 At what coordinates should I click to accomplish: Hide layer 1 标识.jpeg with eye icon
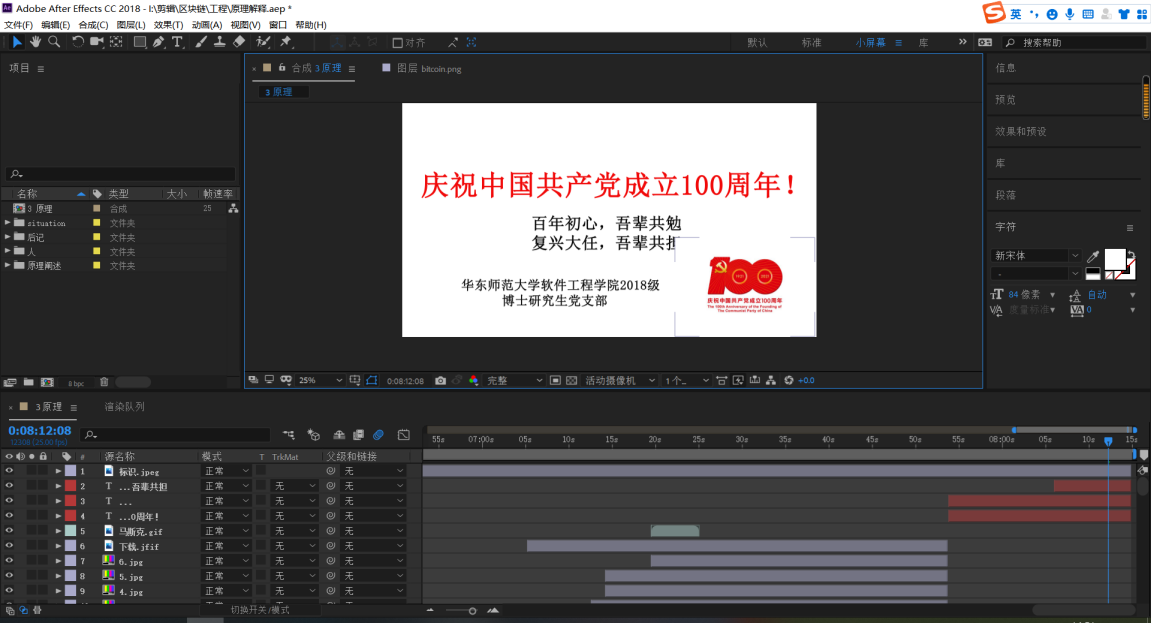[9, 471]
